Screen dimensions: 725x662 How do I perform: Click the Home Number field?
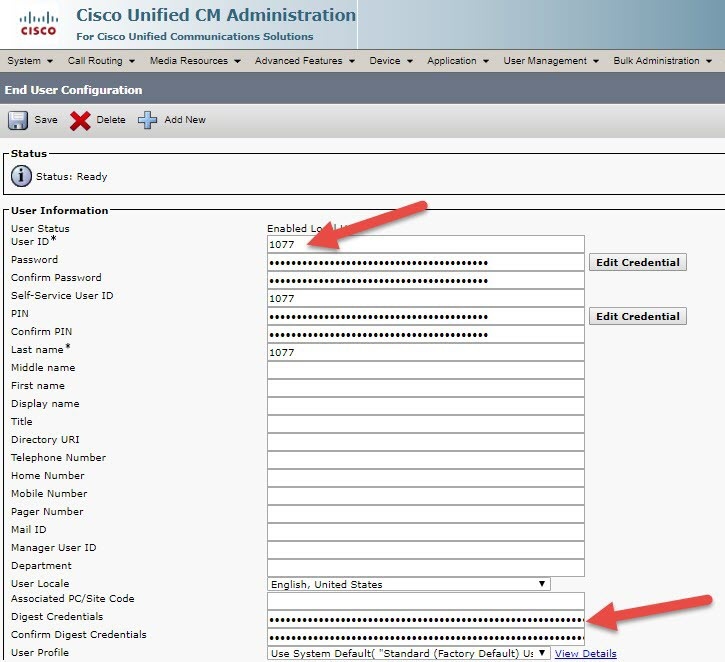tap(426, 478)
